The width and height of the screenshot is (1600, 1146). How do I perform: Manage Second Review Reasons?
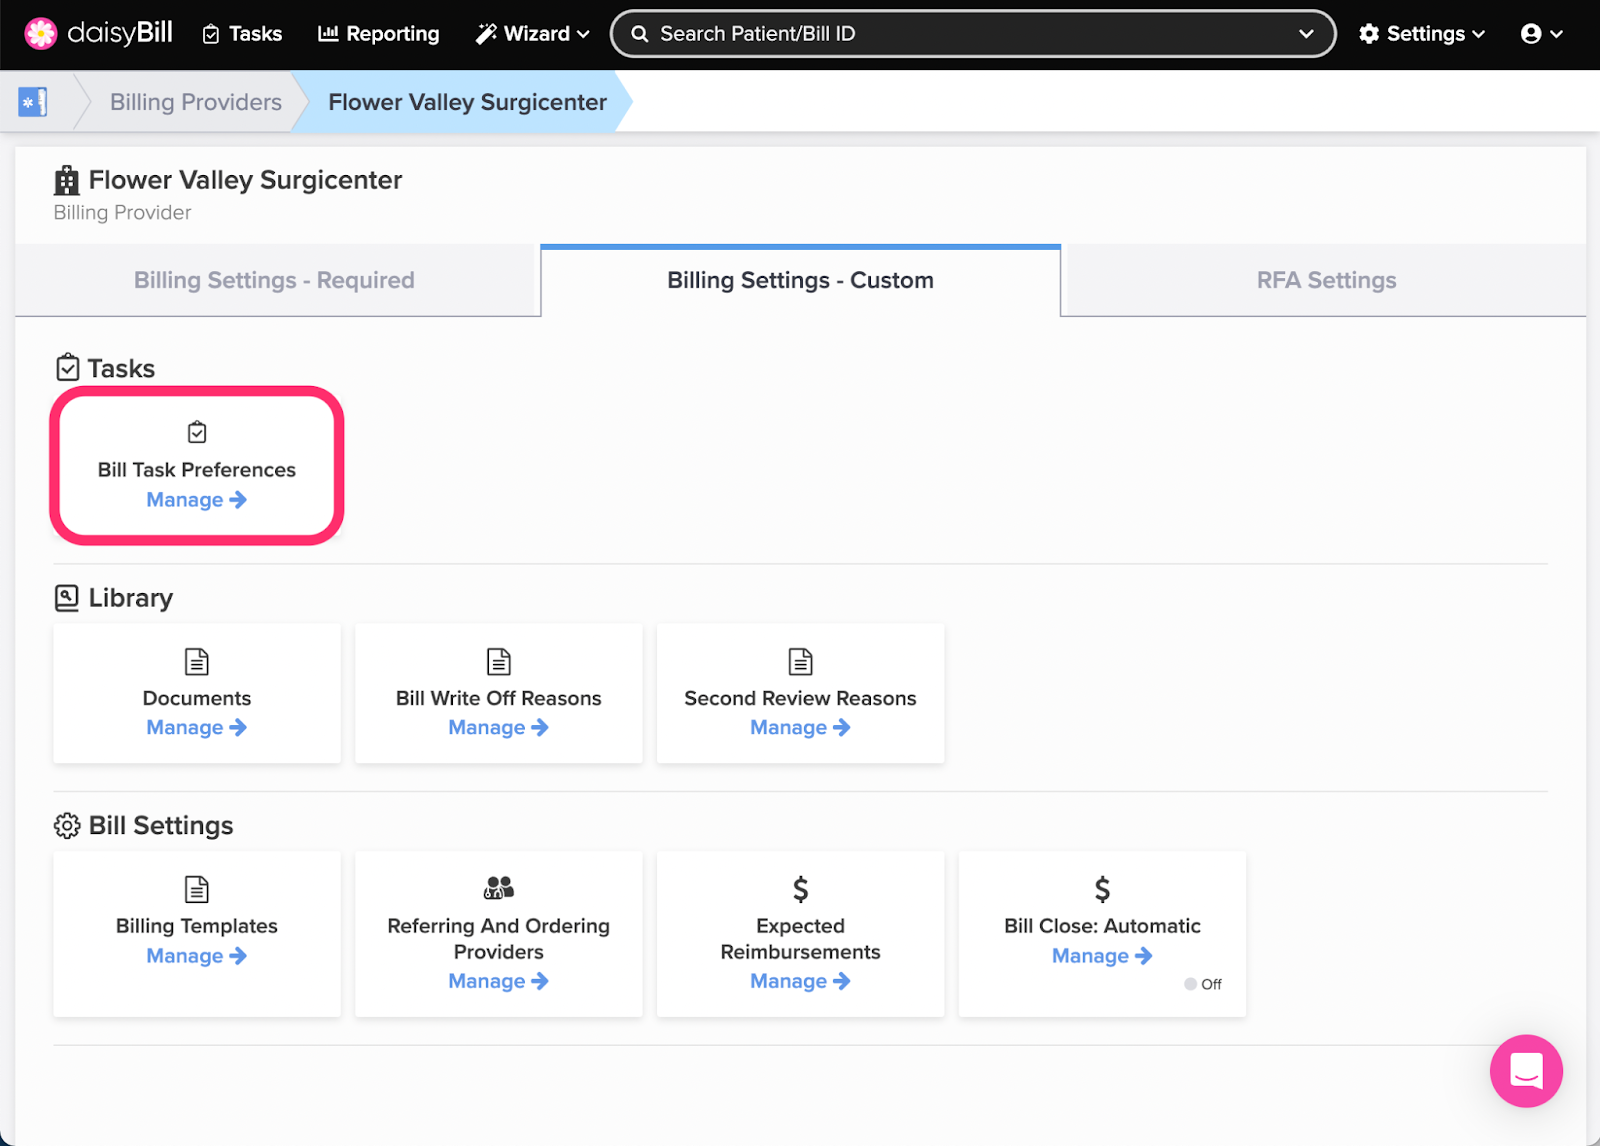coord(800,728)
